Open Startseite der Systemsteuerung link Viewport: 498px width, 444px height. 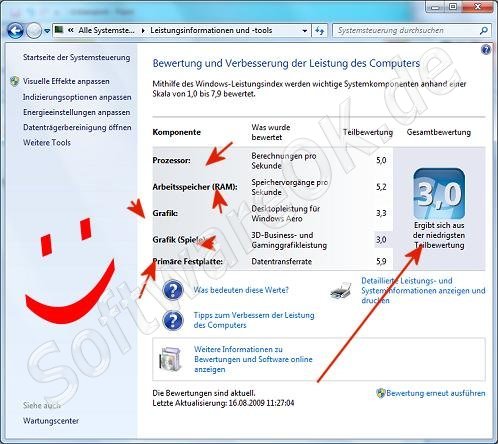(x=76, y=57)
